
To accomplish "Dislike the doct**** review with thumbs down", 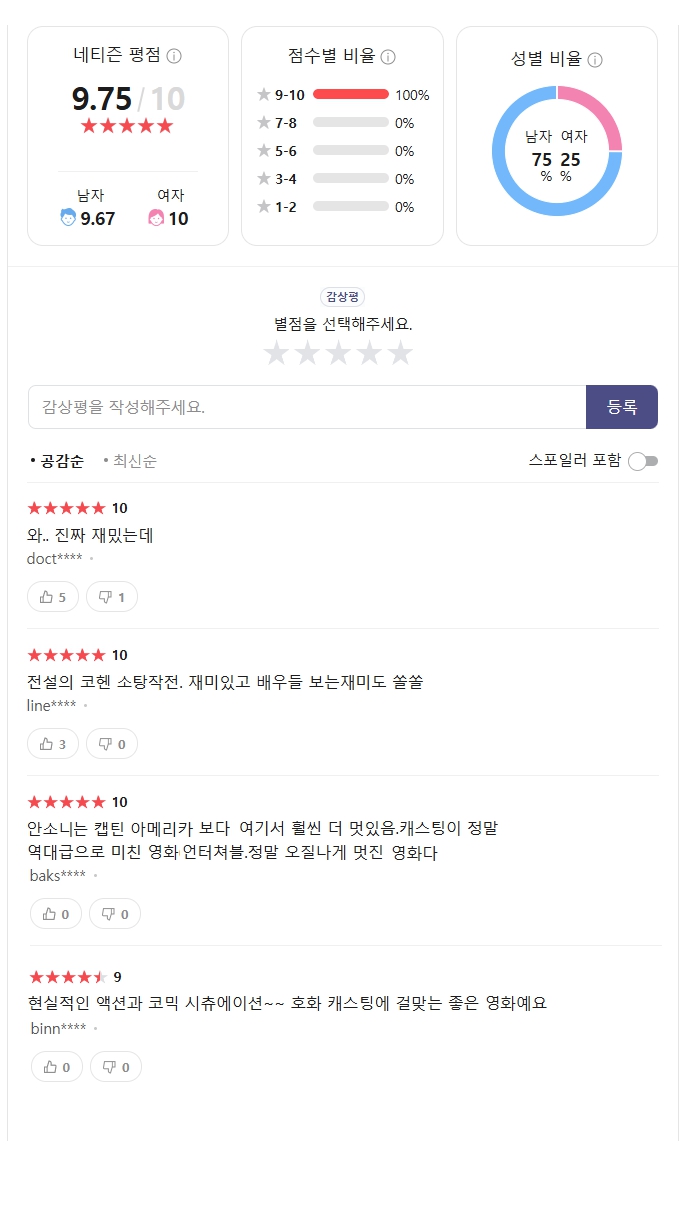I will pyautogui.click(x=112, y=597).
